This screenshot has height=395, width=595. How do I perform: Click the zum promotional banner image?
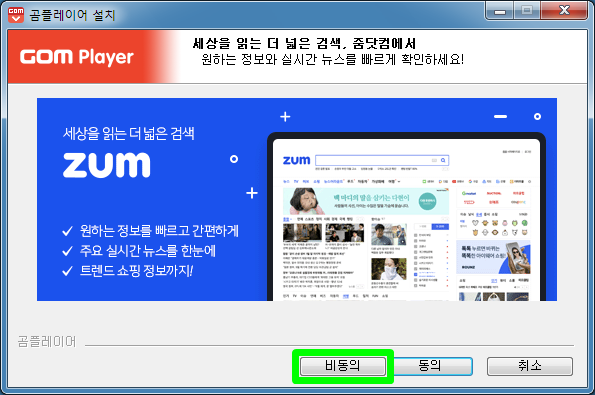point(297,199)
